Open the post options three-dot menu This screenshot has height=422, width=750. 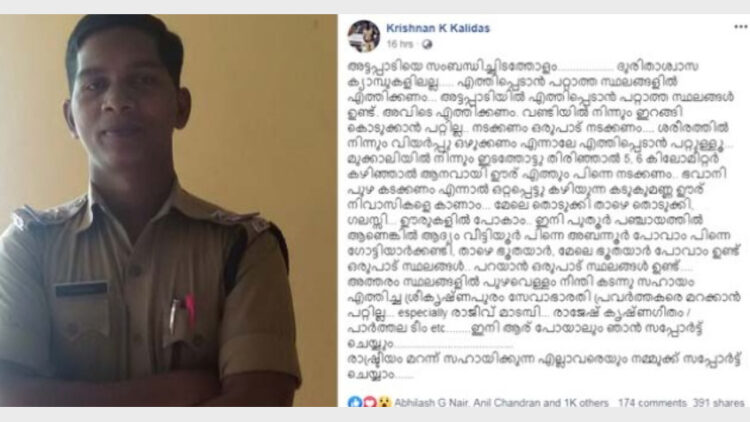click(x=740, y=27)
